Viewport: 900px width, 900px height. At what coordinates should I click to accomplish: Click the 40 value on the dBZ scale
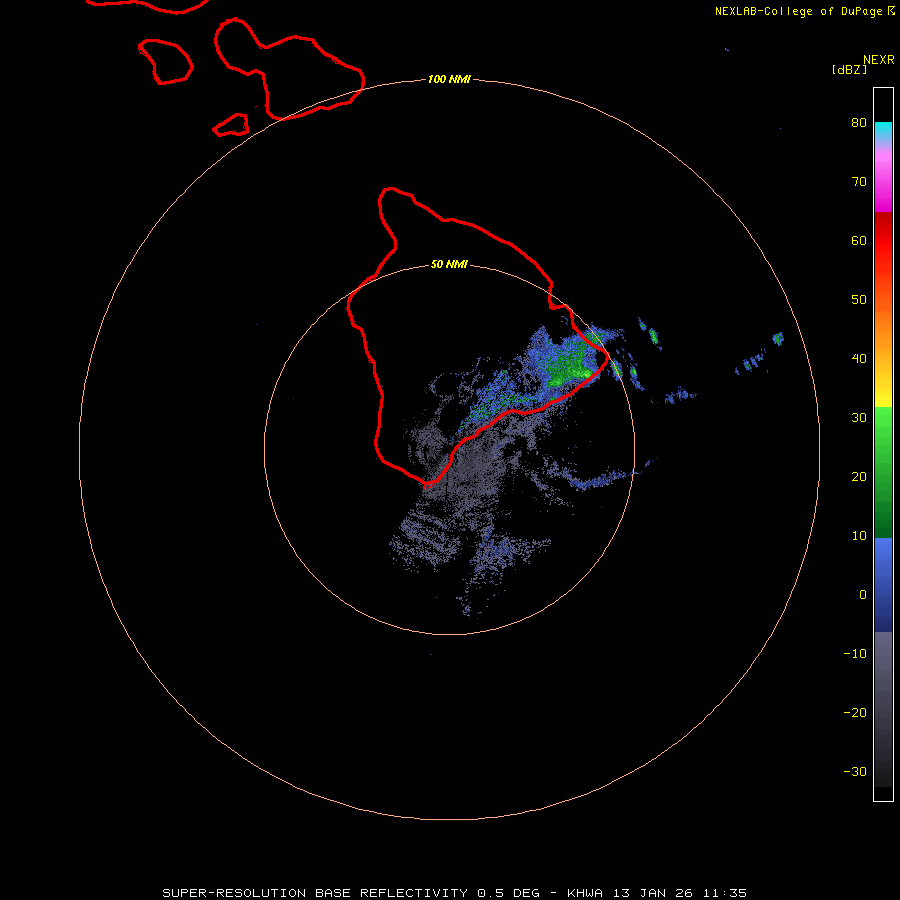859,359
